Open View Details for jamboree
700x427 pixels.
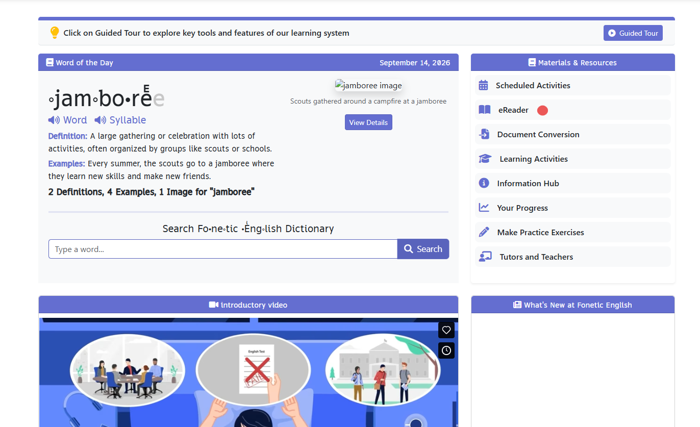click(x=368, y=122)
